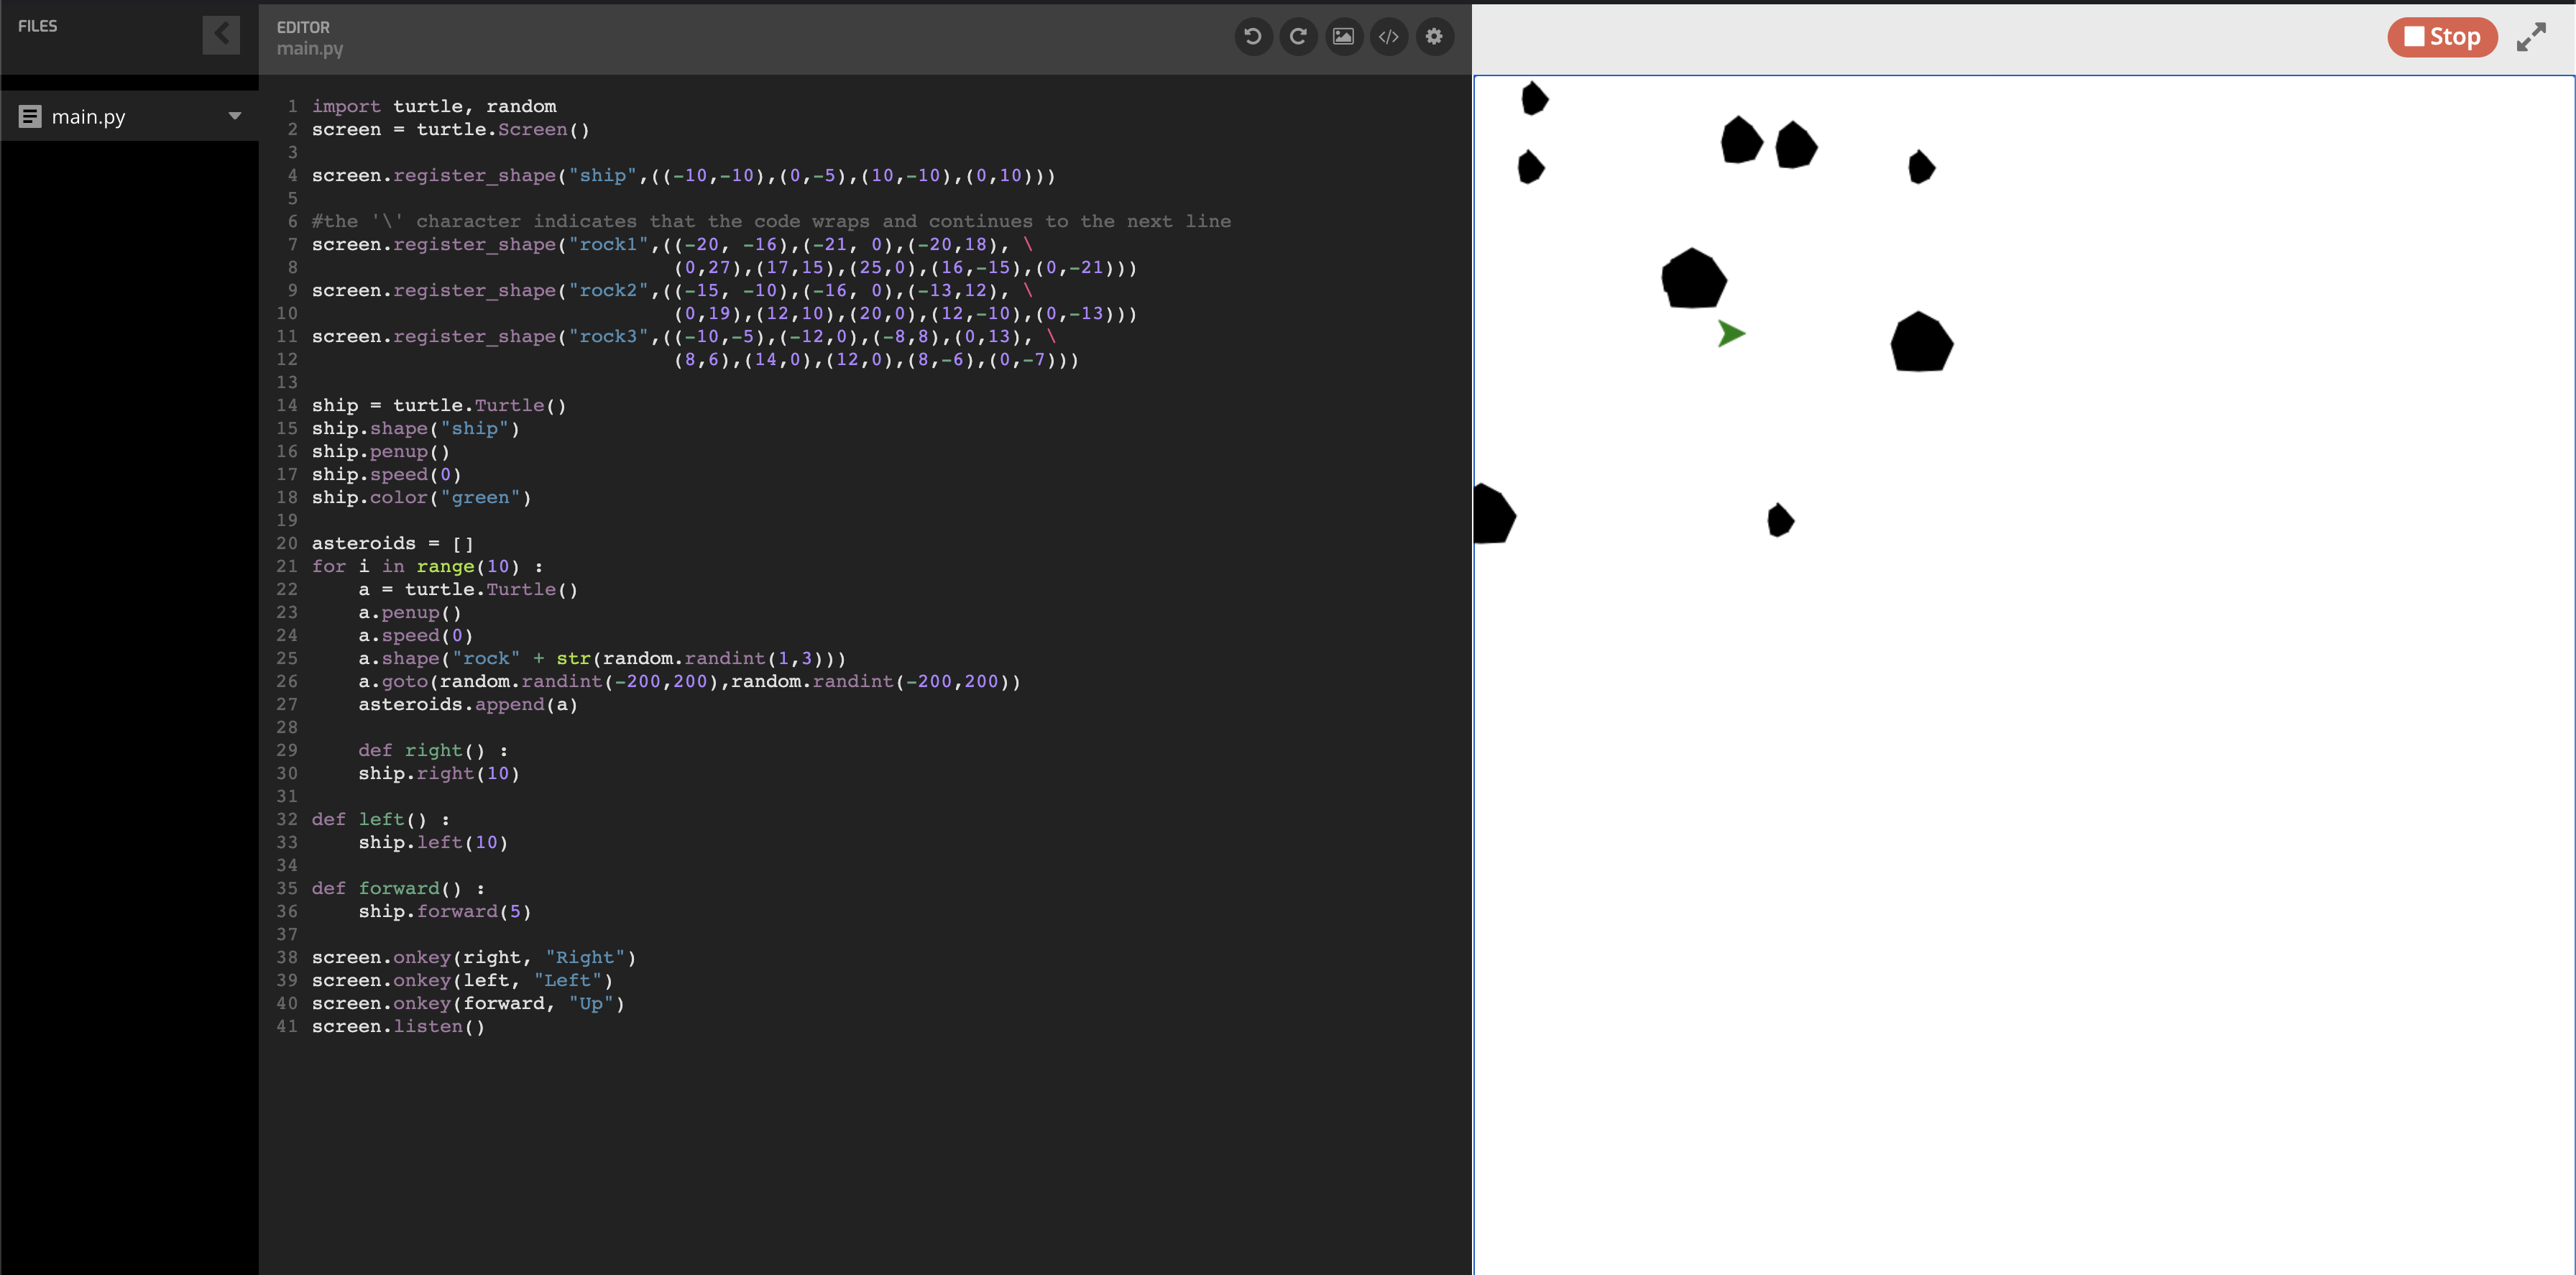Click the a.speed(0) line
Image resolution: width=2576 pixels, height=1275 pixels.
tap(416, 635)
